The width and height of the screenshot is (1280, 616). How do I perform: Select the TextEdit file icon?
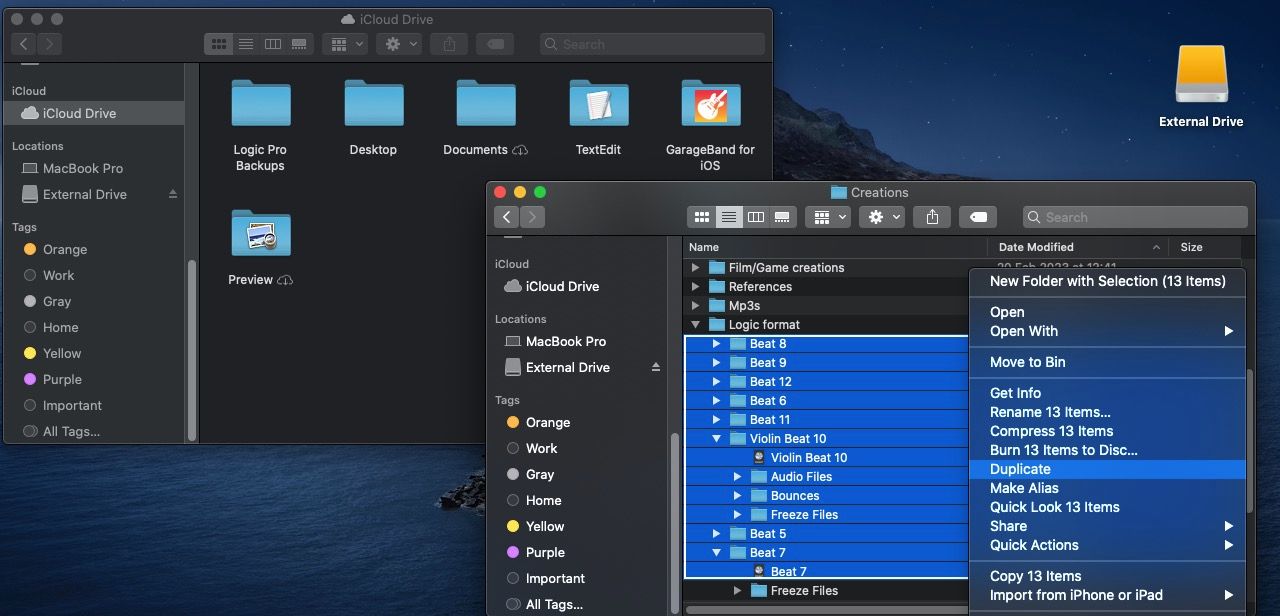coord(598,103)
